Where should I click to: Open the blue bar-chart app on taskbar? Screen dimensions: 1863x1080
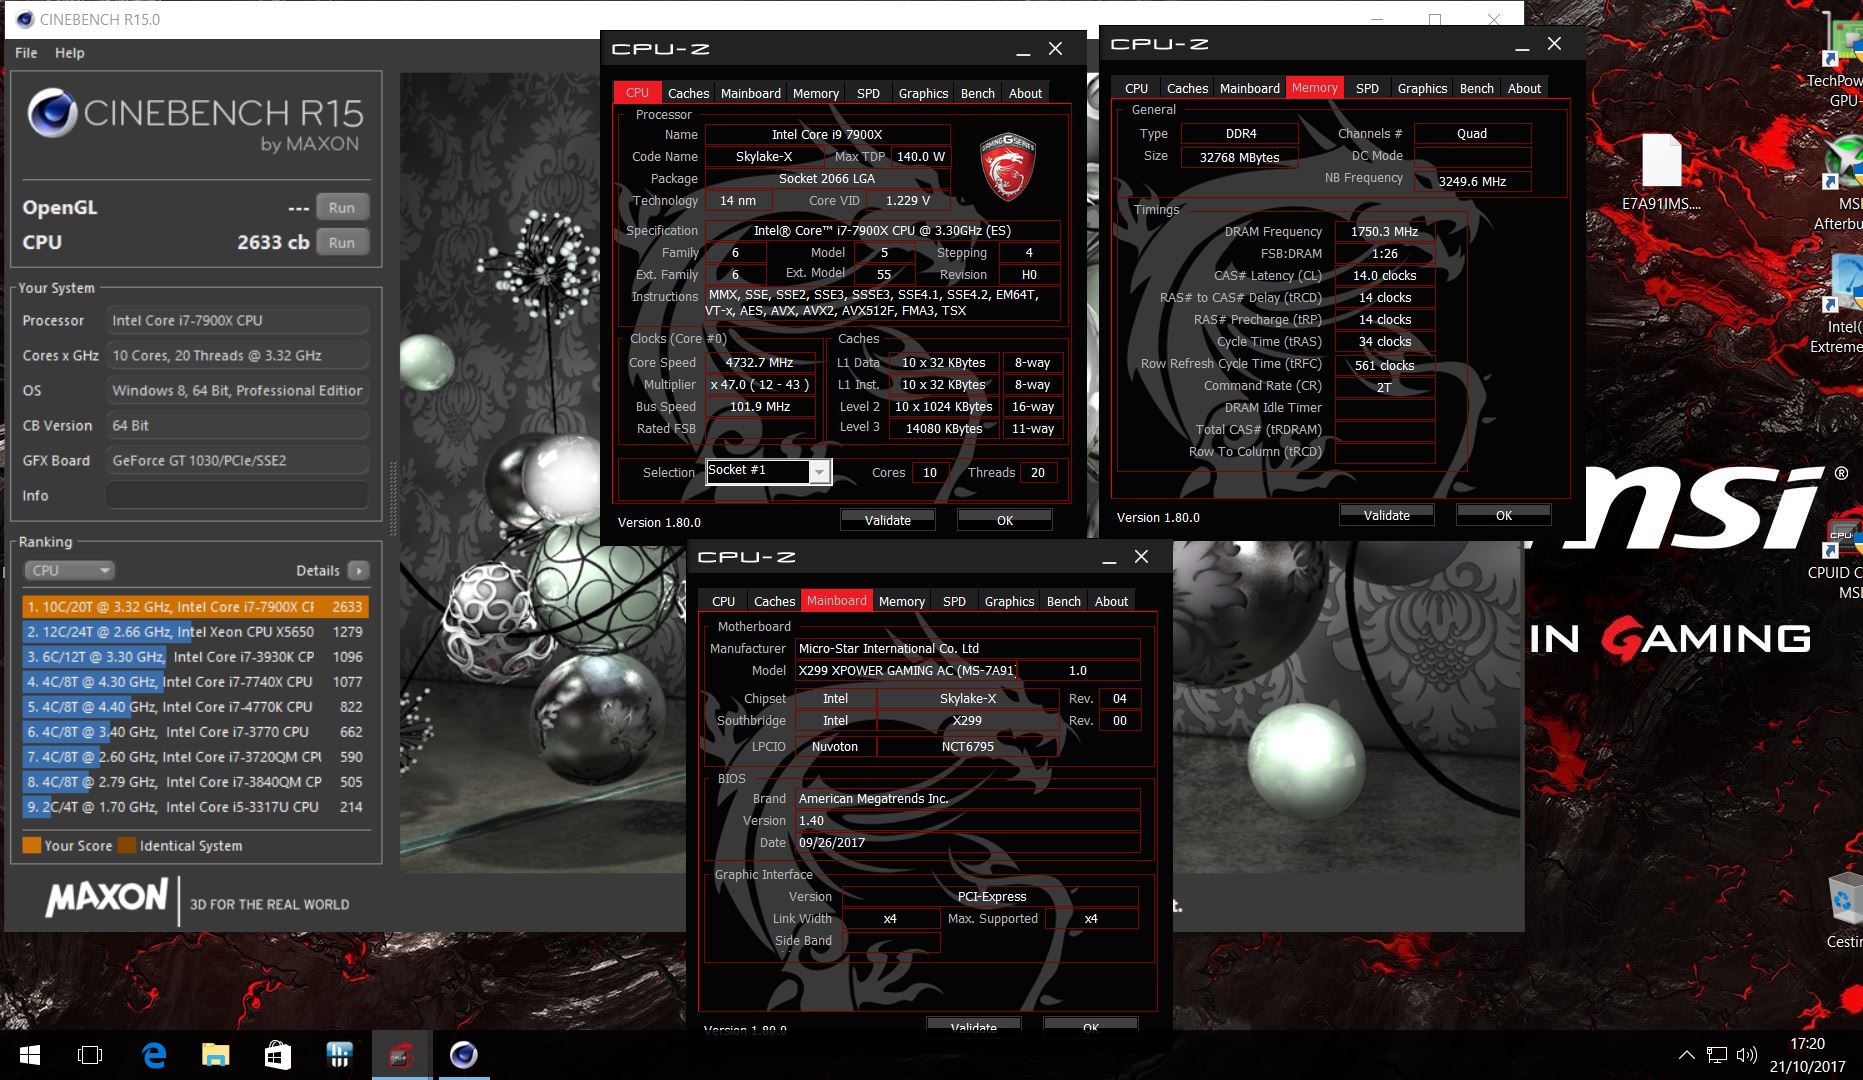(340, 1055)
